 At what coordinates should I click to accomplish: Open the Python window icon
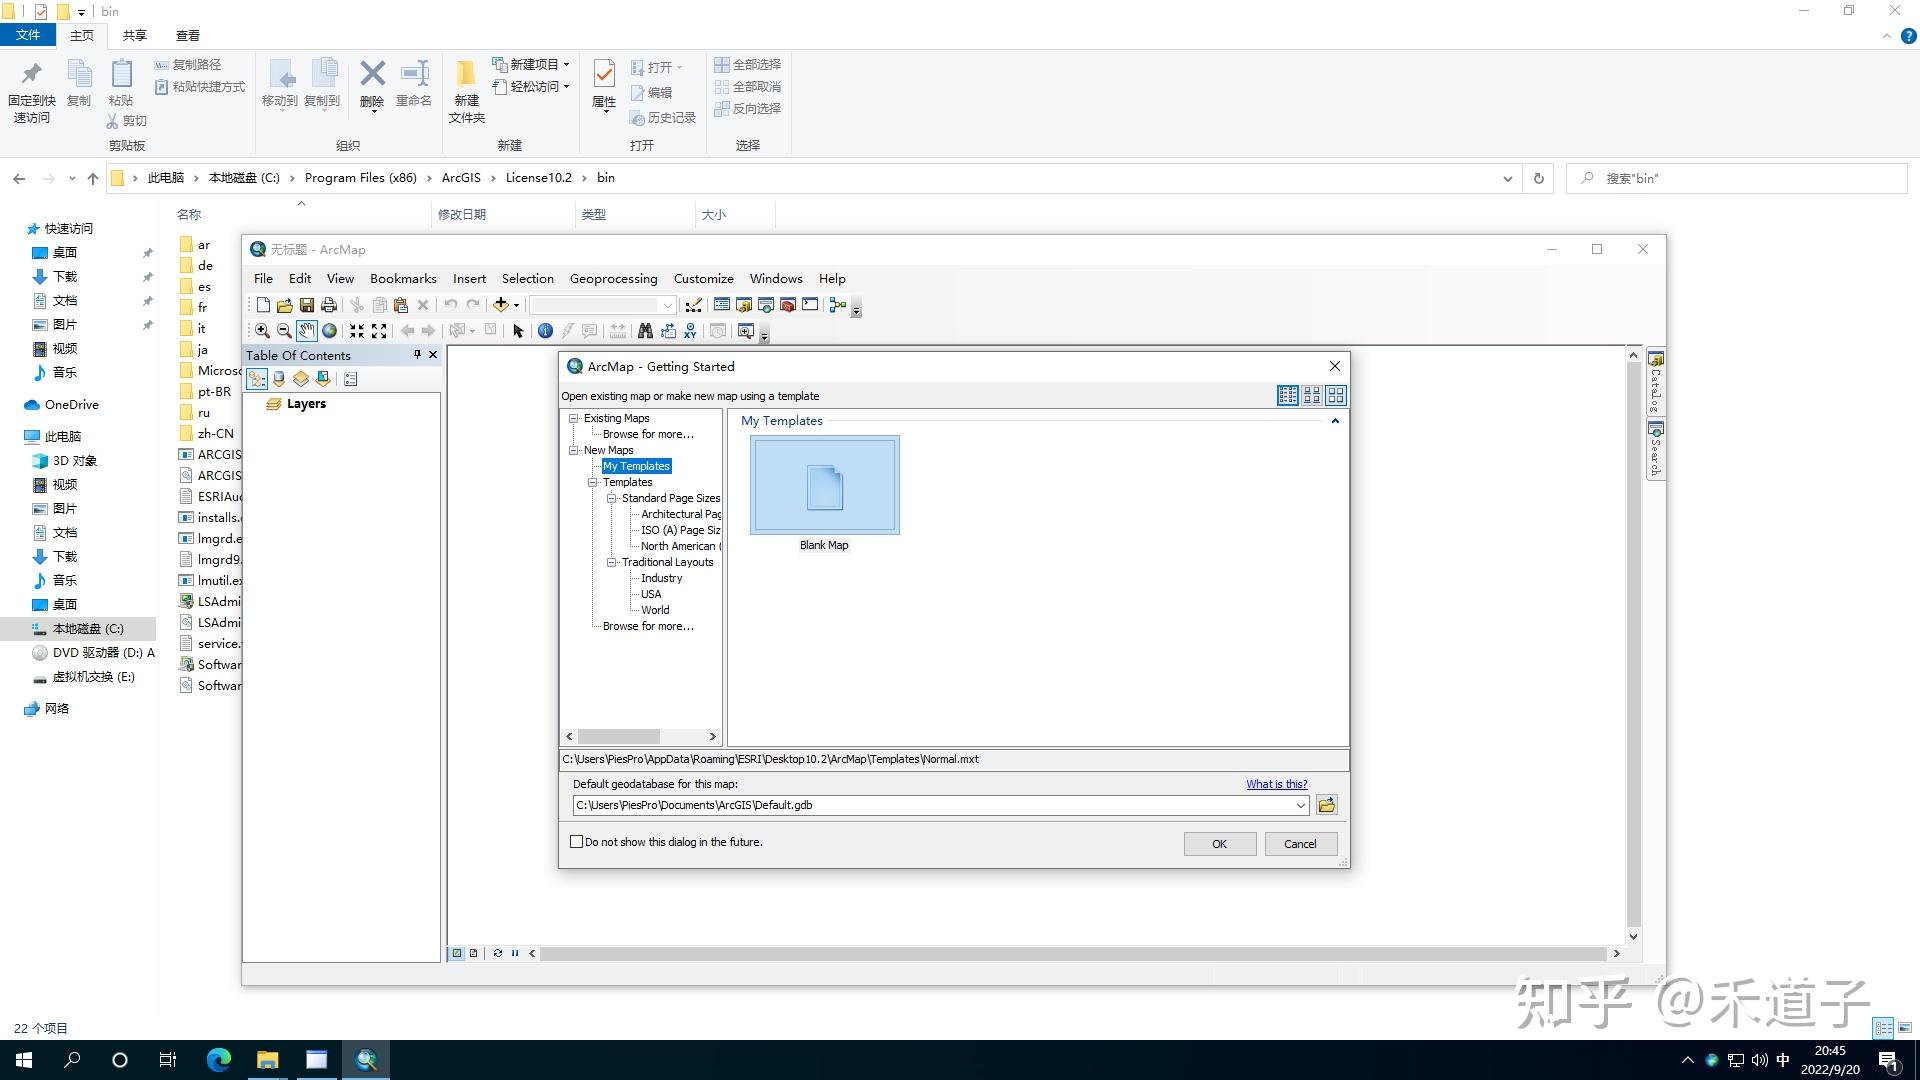coord(810,305)
